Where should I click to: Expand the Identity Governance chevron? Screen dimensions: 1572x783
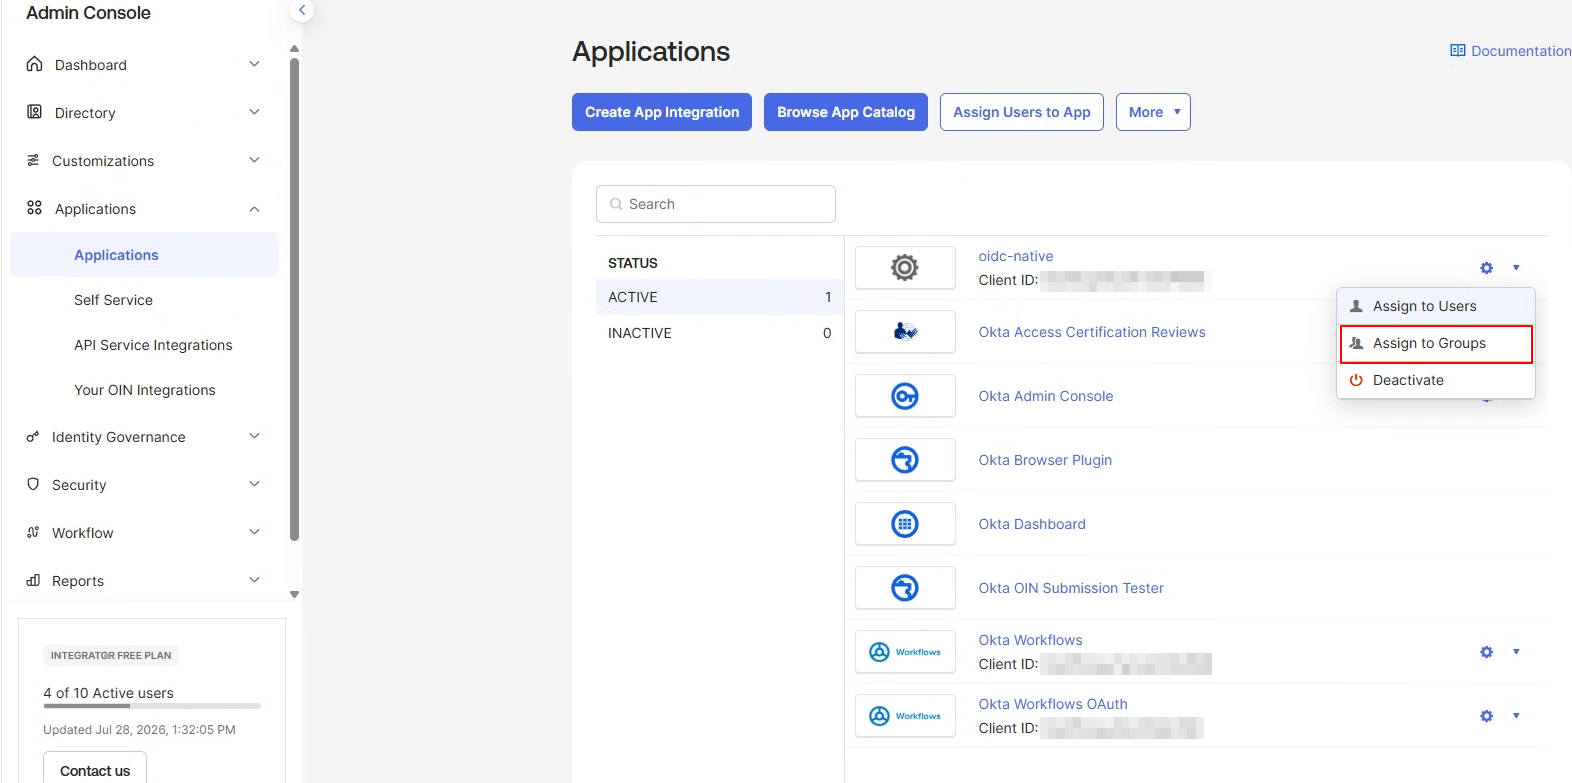(x=254, y=436)
